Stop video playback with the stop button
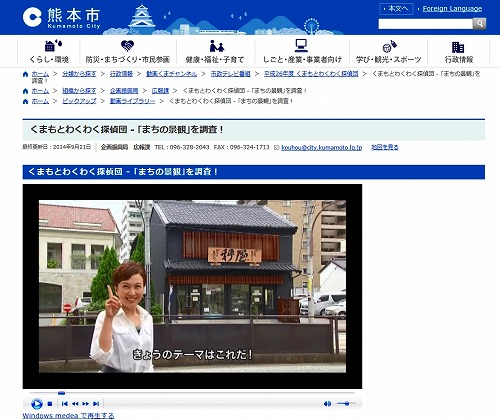Viewport: 500px width, 420px height. [50, 404]
